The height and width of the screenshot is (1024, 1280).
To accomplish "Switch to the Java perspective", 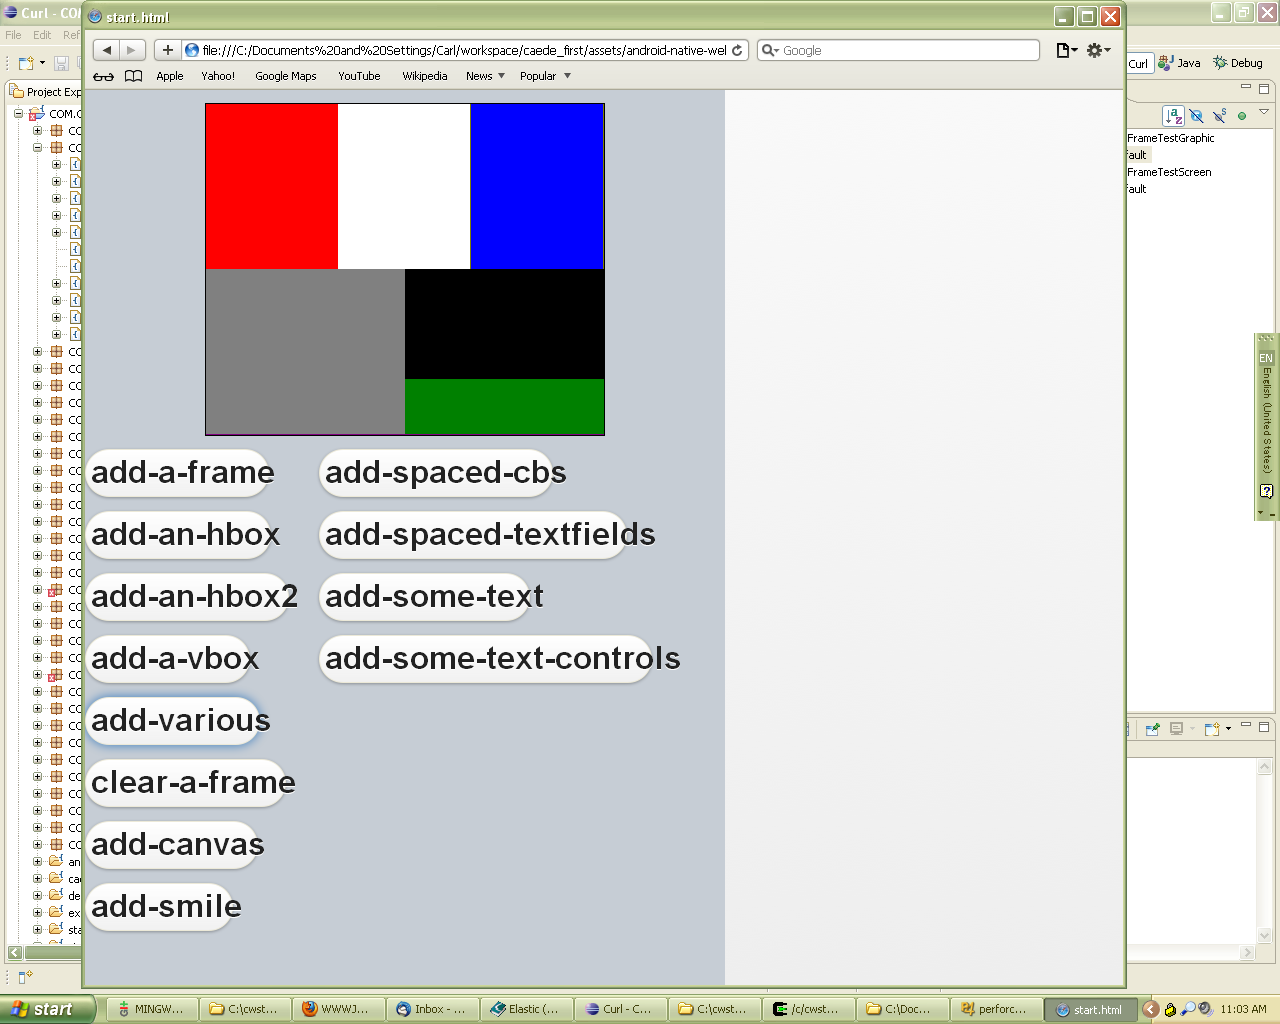I will [1179, 62].
